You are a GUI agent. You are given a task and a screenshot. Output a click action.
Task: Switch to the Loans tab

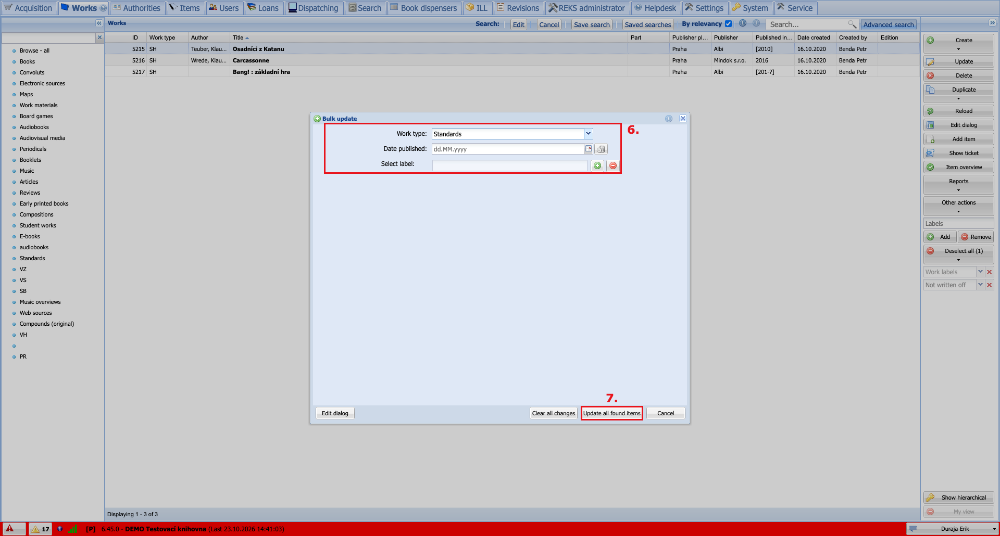point(263,8)
